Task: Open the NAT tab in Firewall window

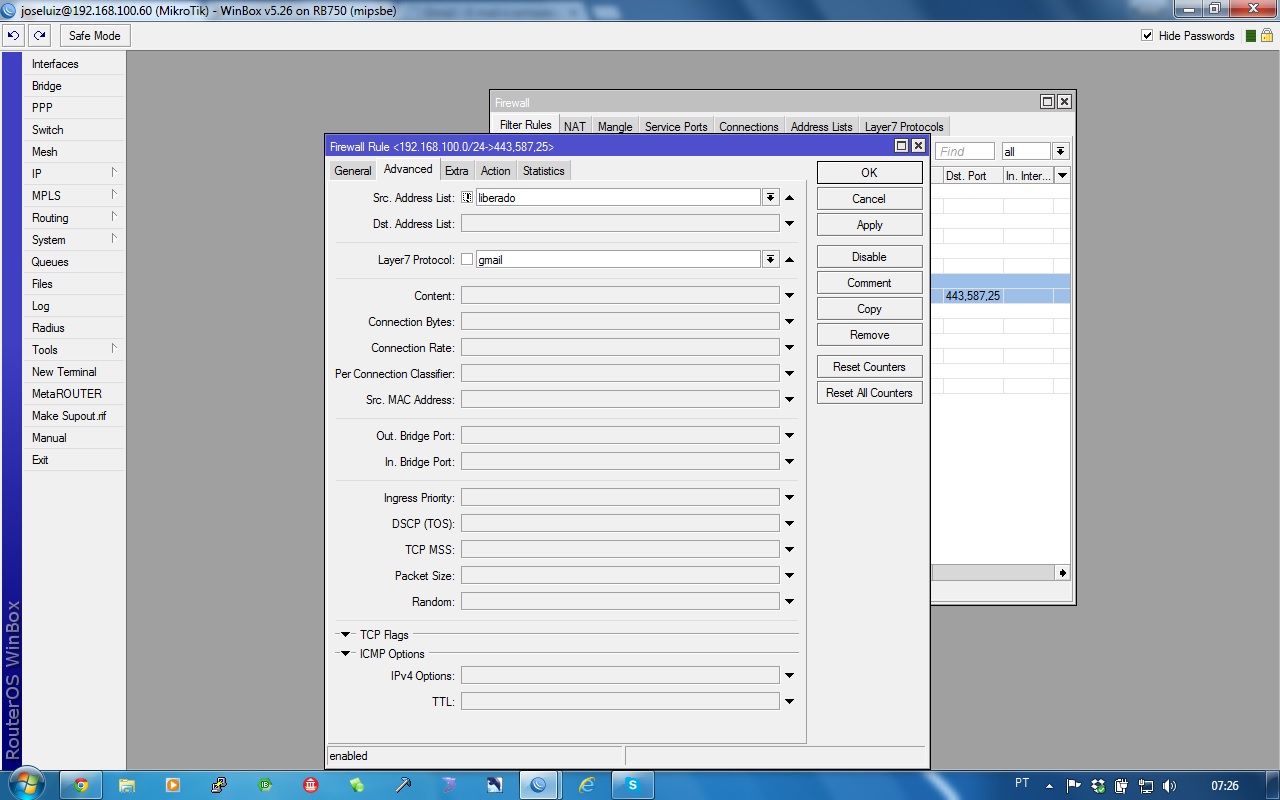Action: click(575, 127)
